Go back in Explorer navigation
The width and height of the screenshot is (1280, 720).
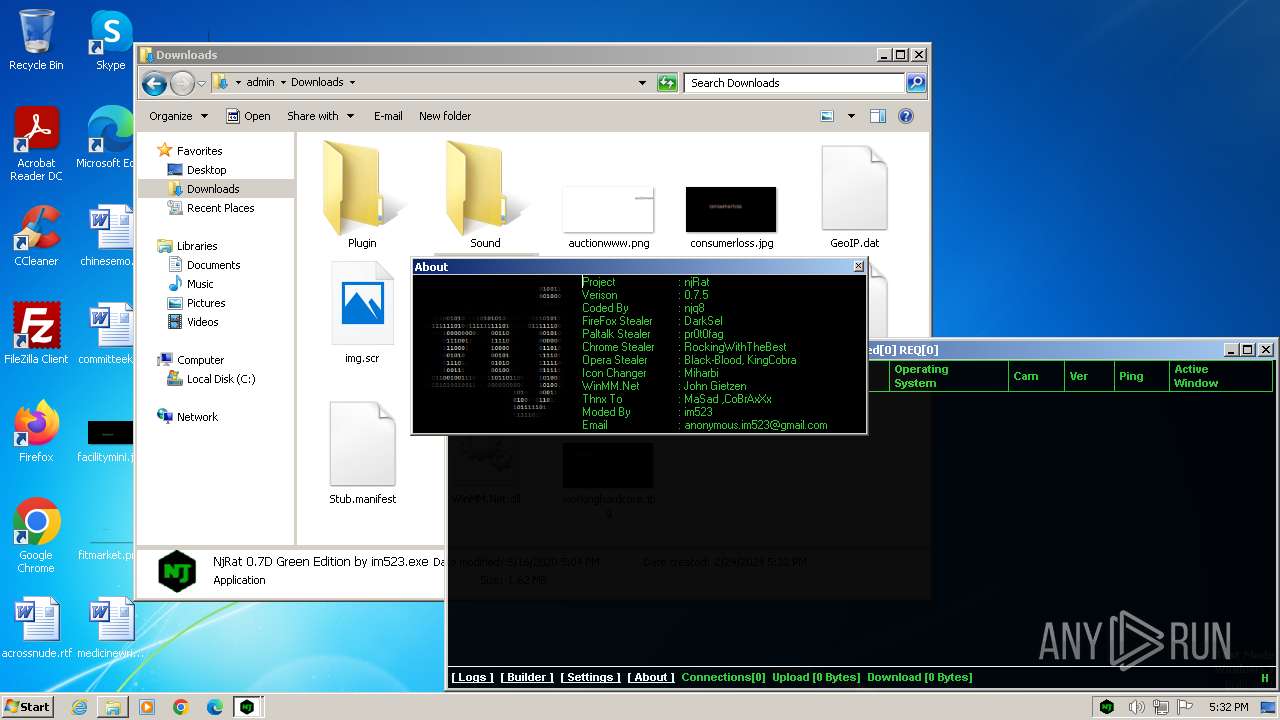pos(154,83)
